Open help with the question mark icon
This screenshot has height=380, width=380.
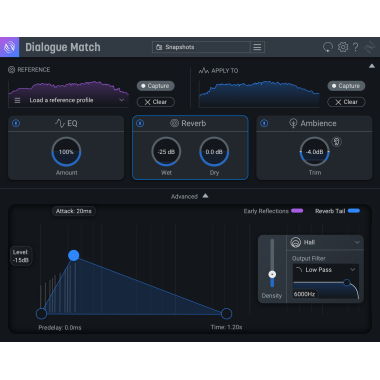[x=356, y=47]
